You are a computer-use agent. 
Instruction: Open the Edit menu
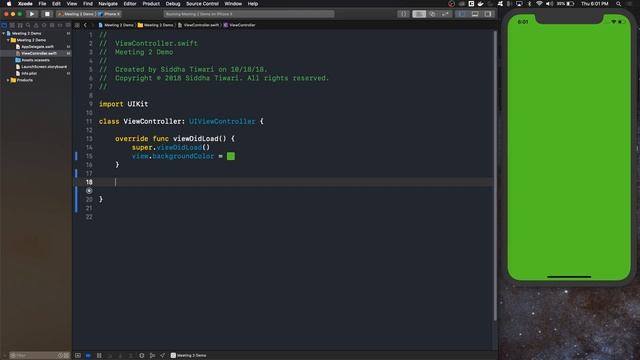pyautogui.click(x=56, y=4)
